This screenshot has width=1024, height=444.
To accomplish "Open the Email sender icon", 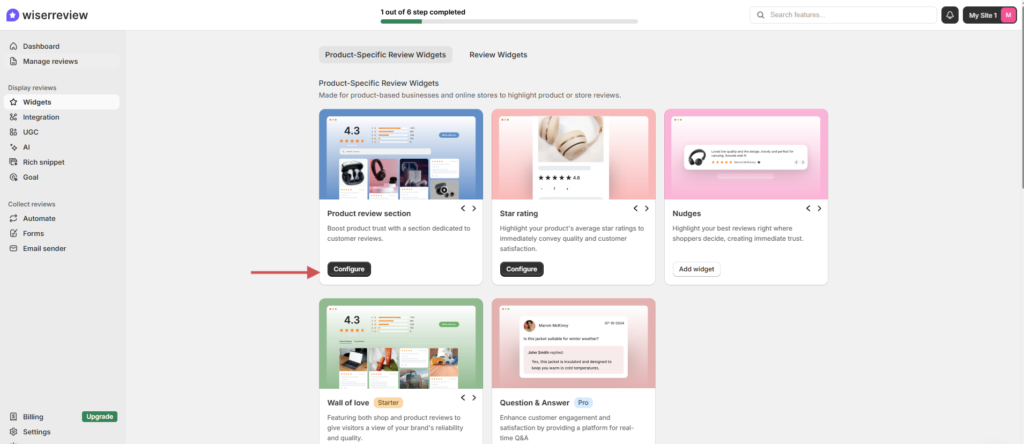I will click(x=13, y=248).
